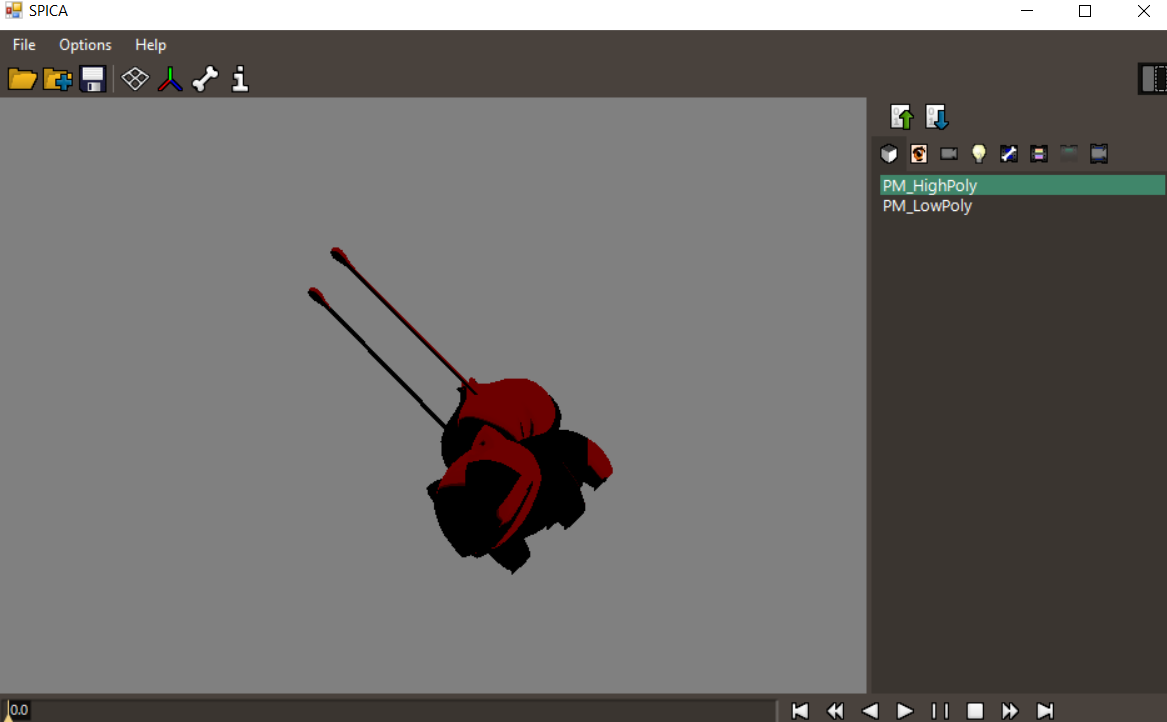This screenshot has height=722, width=1167.
Task: Speed up animation with fast-forward button
Action: [1010, 711]
